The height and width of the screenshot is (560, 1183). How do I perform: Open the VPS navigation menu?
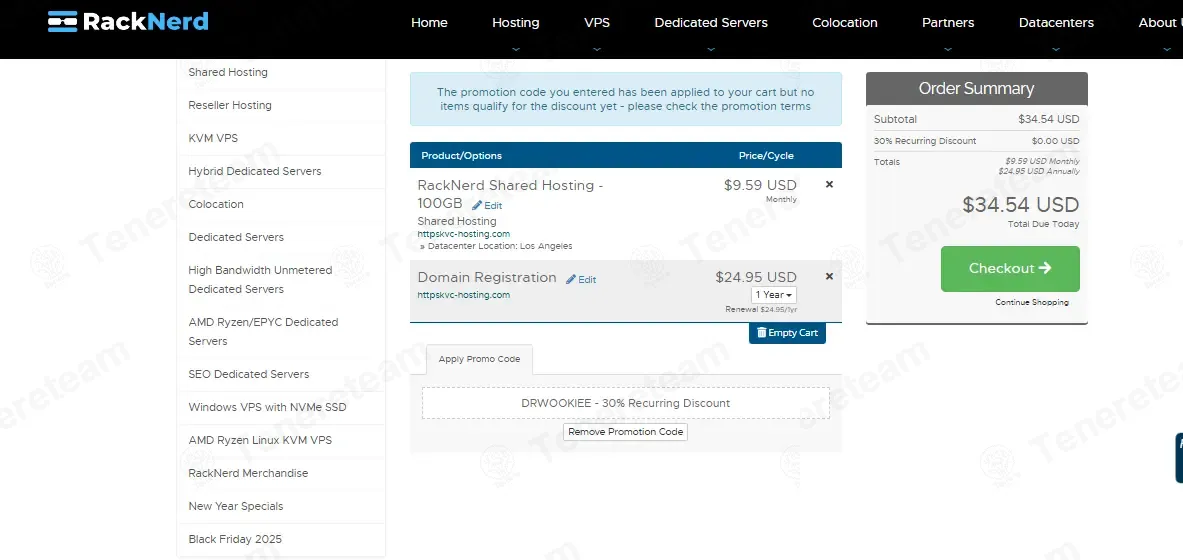[597, 23]
